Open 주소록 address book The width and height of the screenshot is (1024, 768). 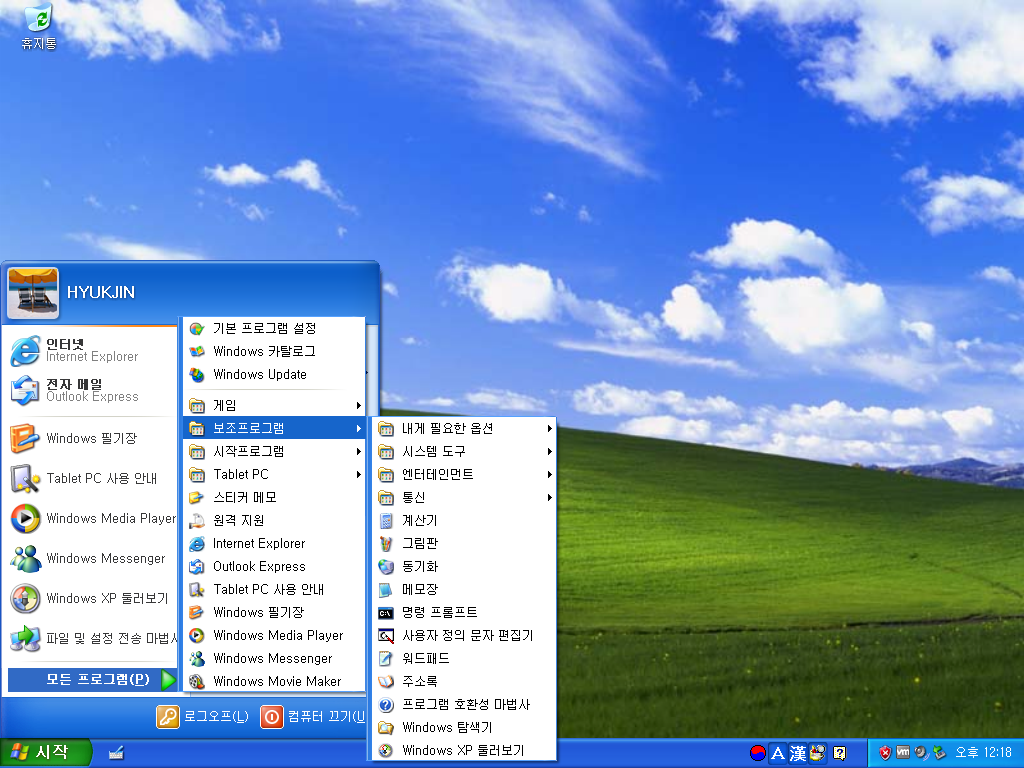(464, 681)
